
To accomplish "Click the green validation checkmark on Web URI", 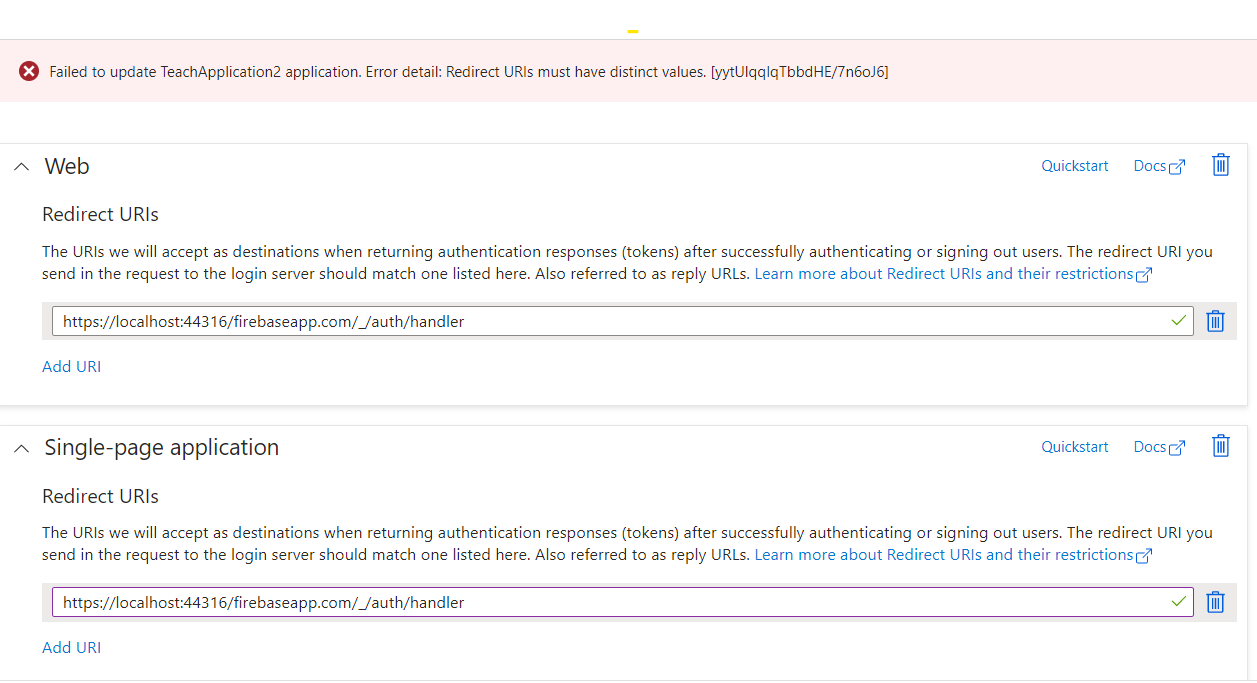I will click(1179, 321).
